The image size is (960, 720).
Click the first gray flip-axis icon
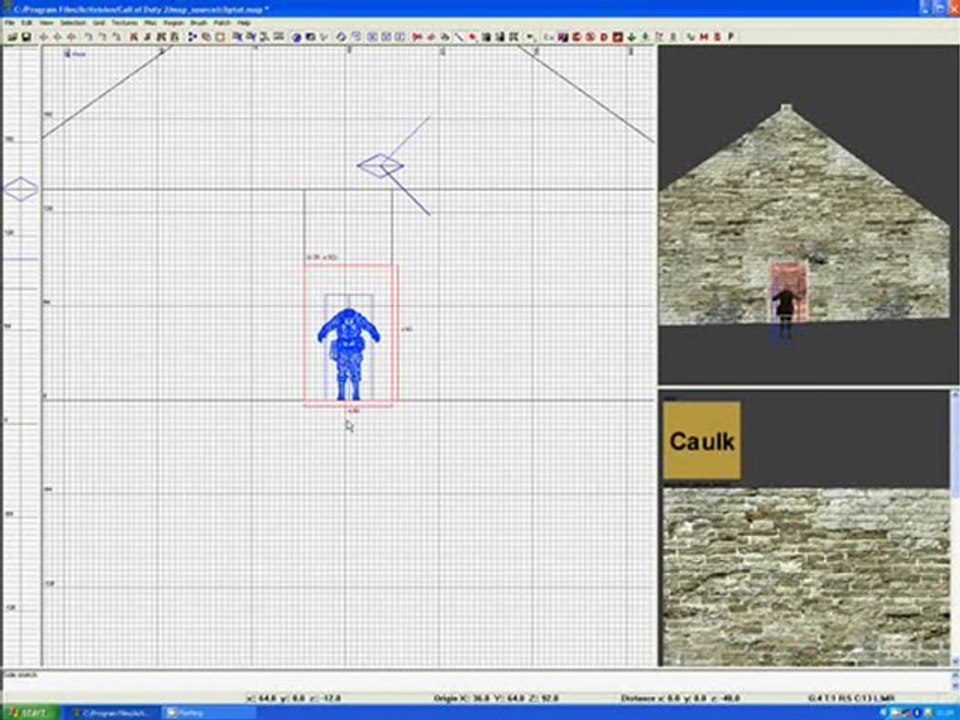coord(43,37)
